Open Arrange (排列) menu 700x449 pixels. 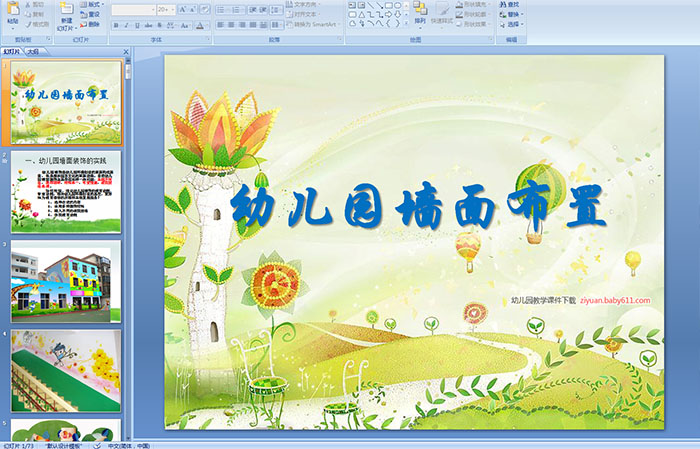click(x=420, y=13)
